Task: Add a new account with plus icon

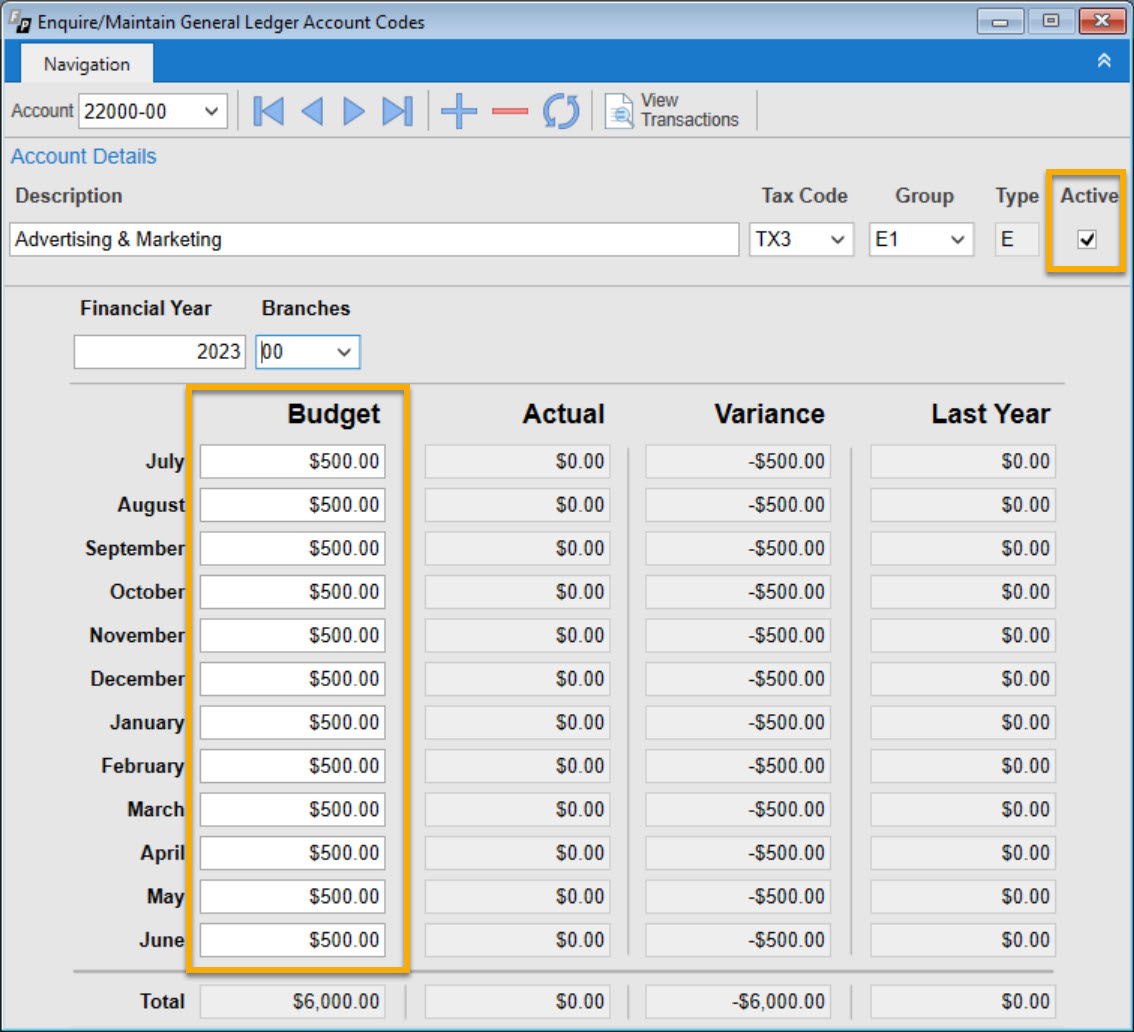Action: coord(459,111)
